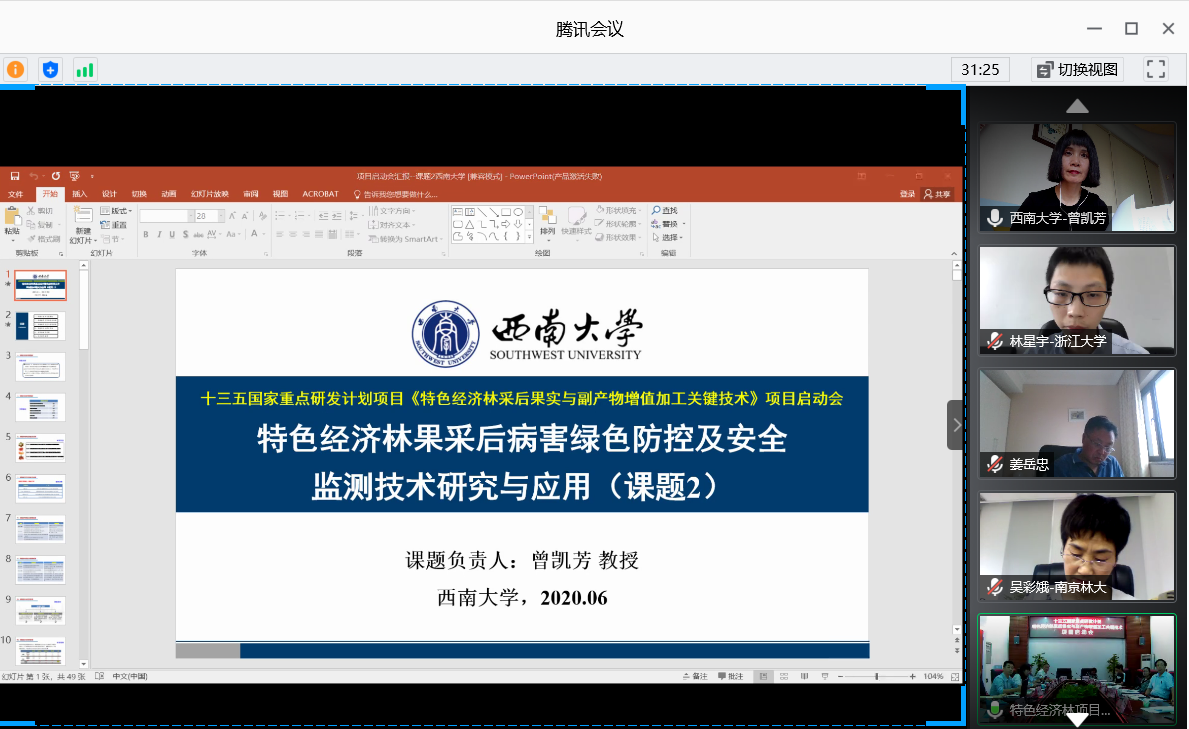
Task: Select 吴彩娥-南京林大 video tile
Action: pyautogui.click(x=1077, y=546)
